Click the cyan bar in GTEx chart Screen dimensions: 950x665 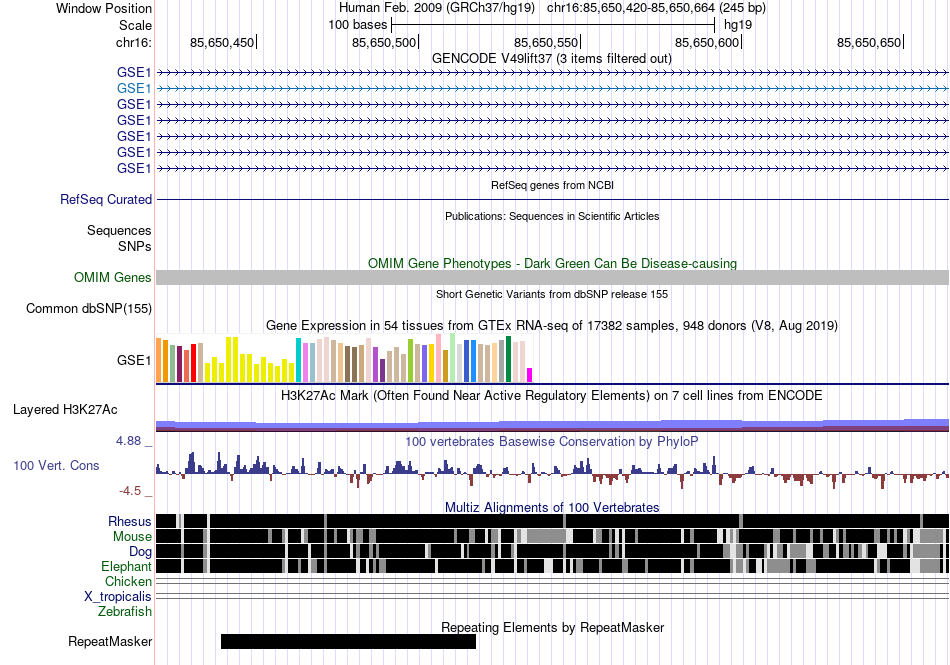298,360
